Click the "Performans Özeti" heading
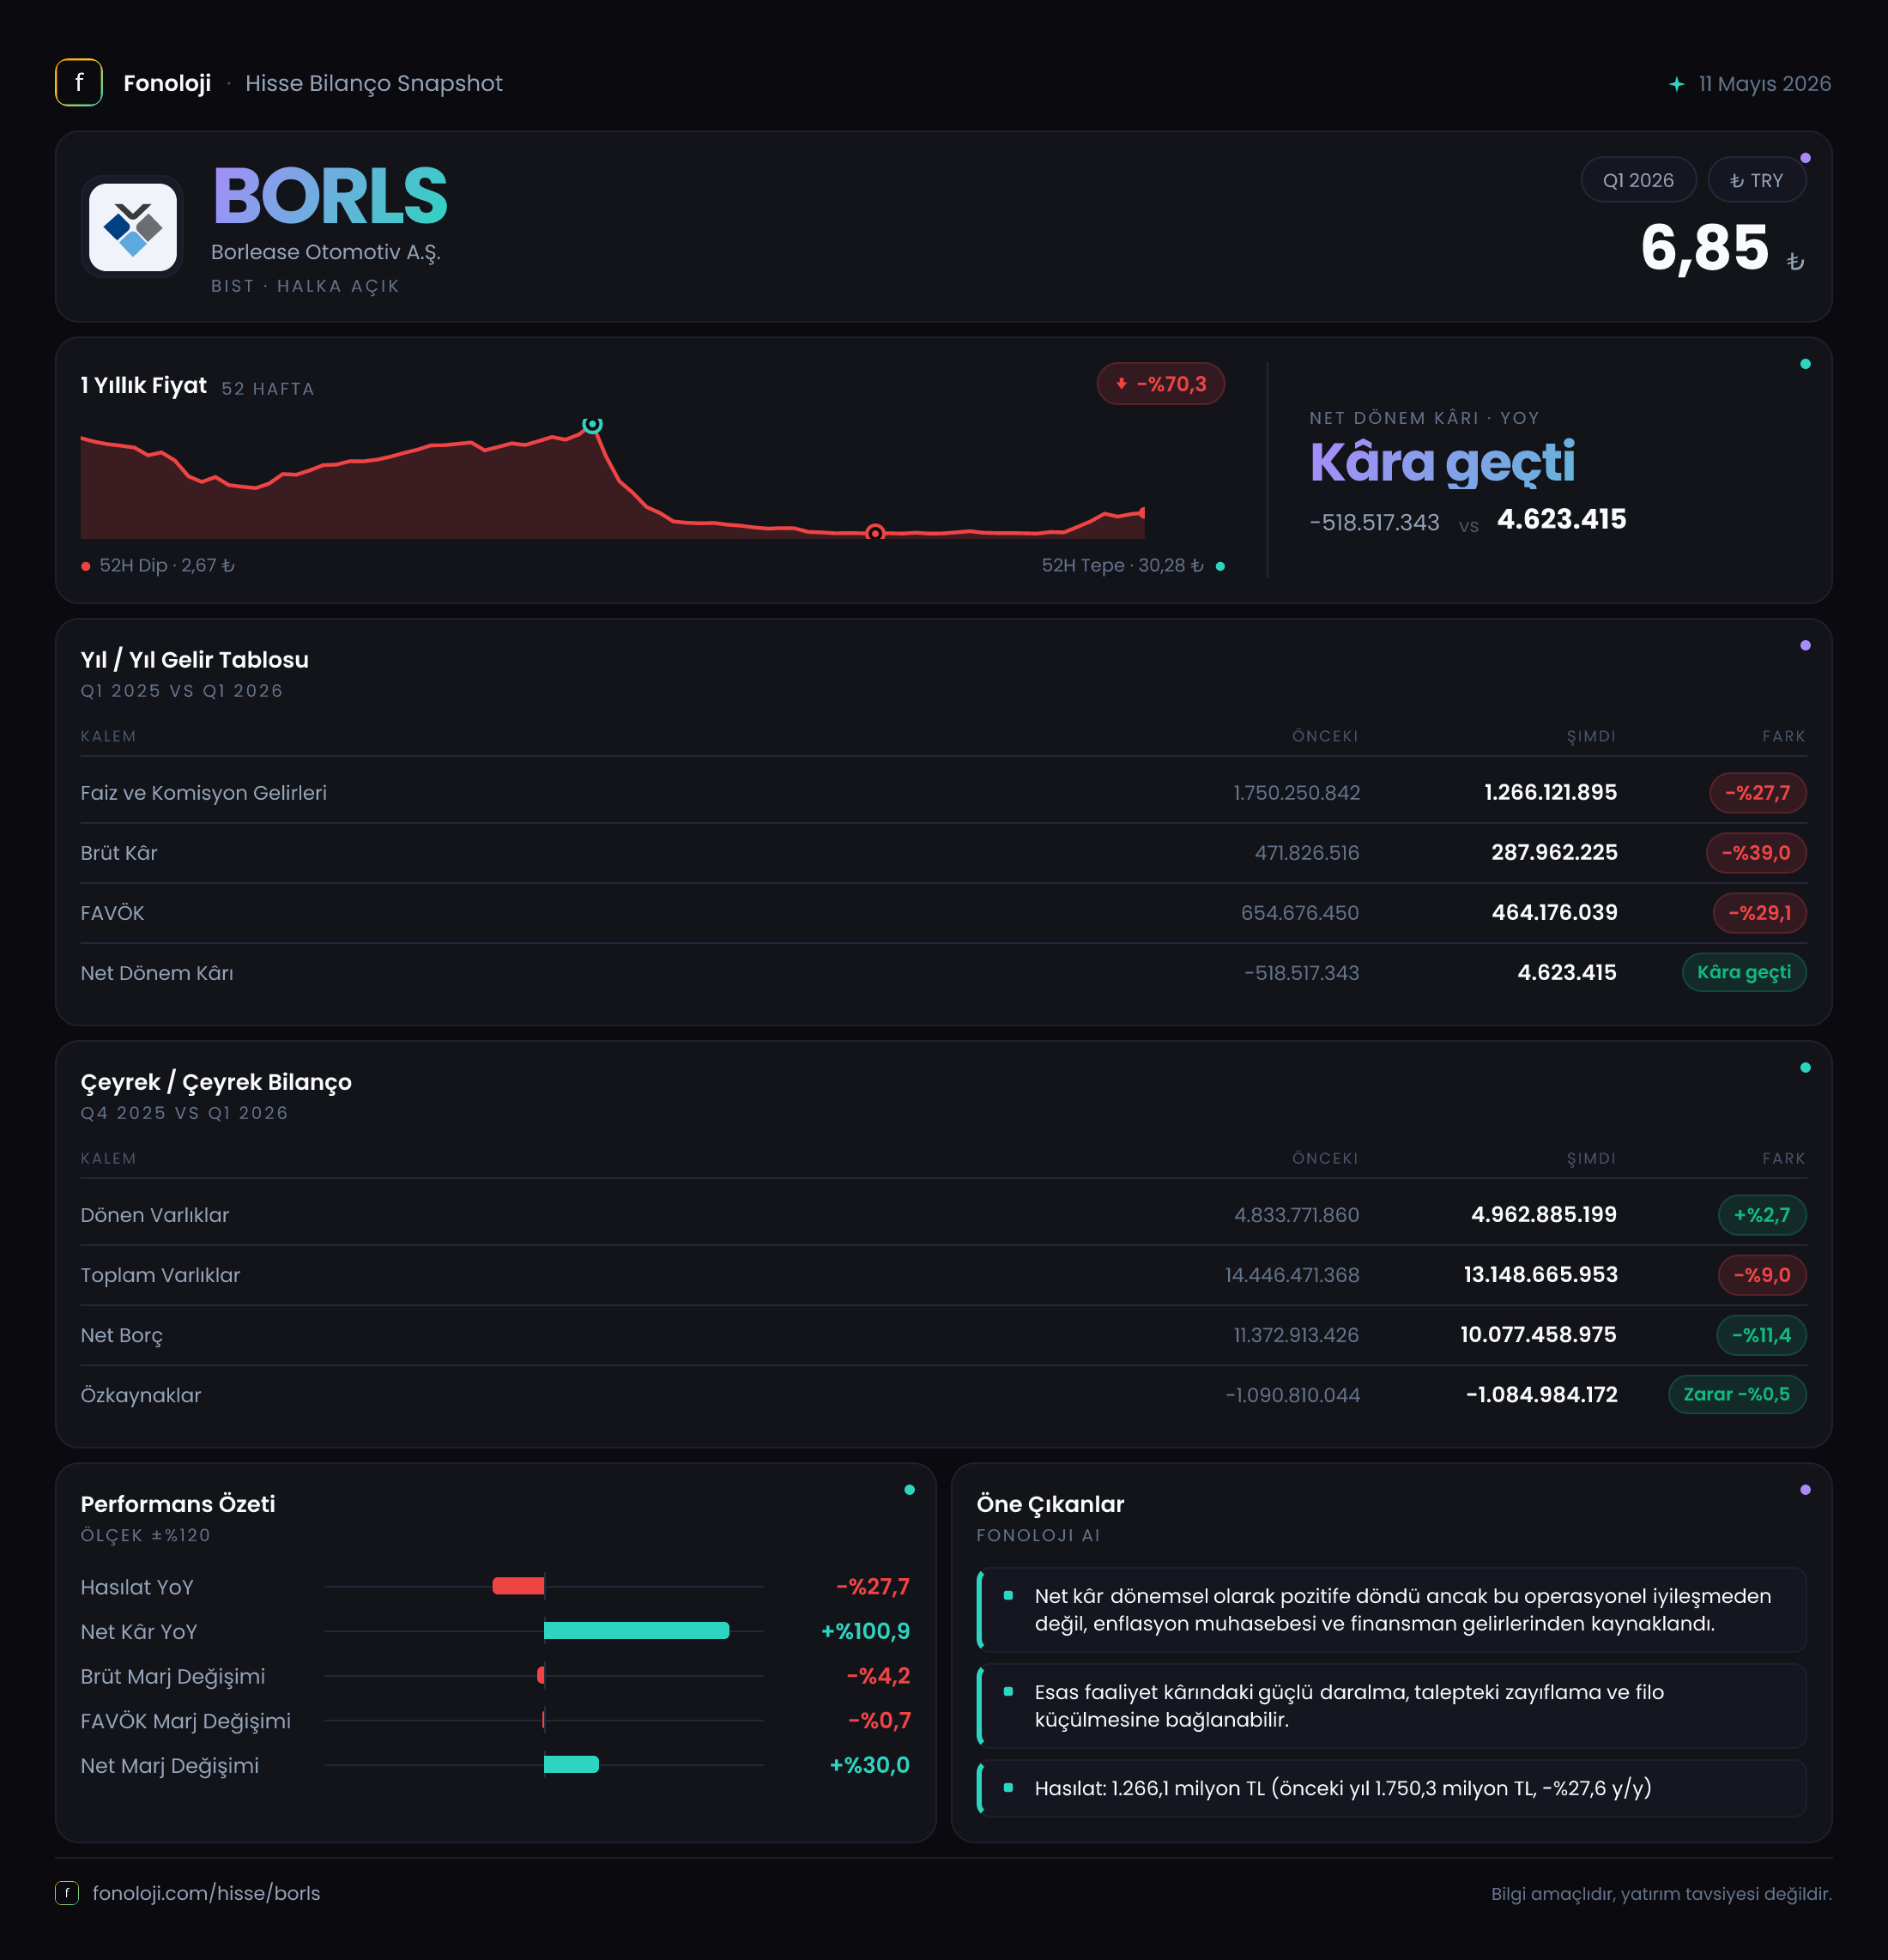 click(x=178, y=1504)
